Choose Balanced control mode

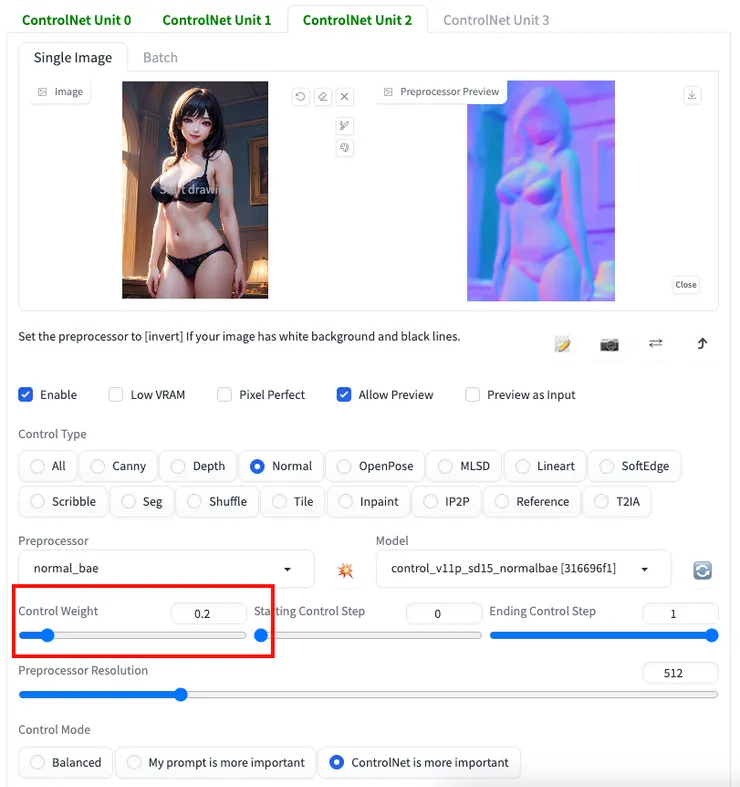(x=65, y=762)
